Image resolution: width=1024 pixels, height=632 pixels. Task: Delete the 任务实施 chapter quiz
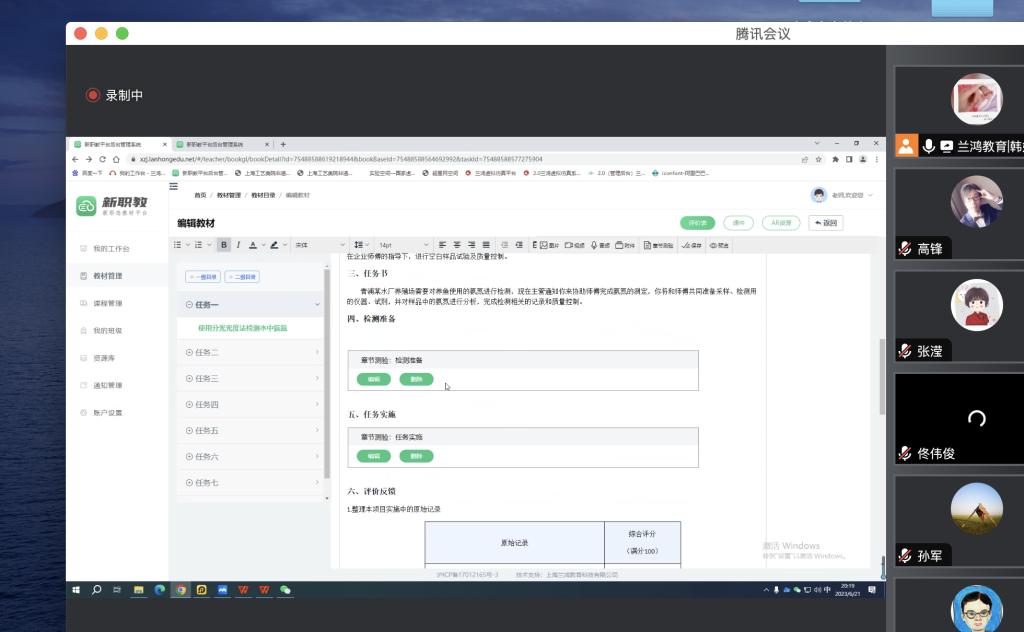point(416,456)
